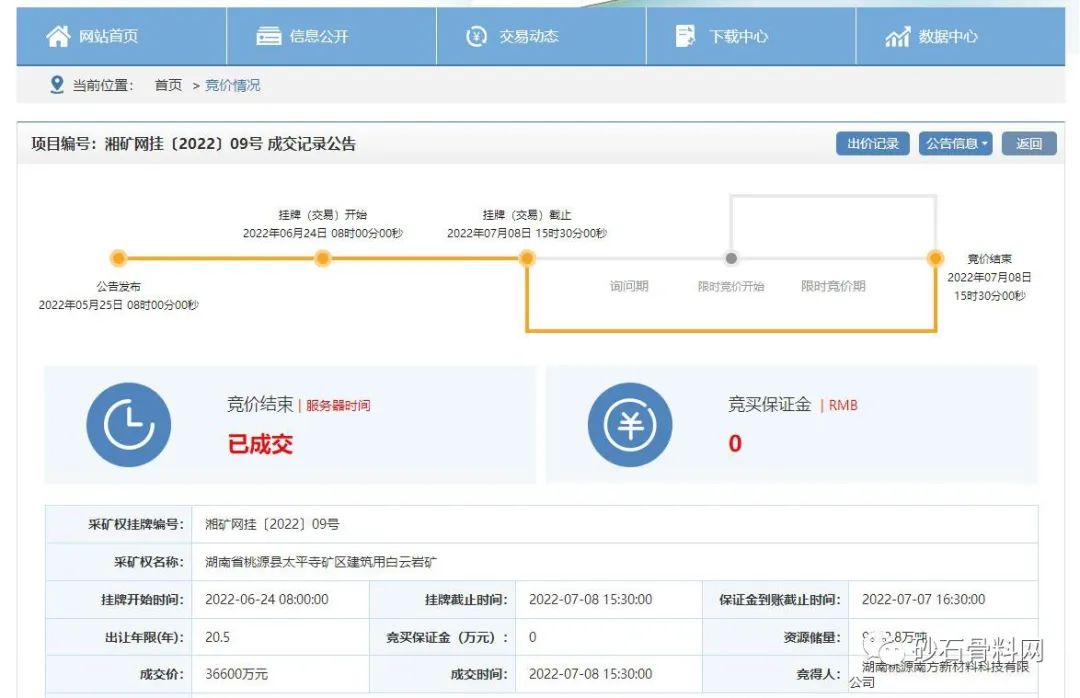Click the card icon beside 信息公开
1080x698 pixels.
268,36
